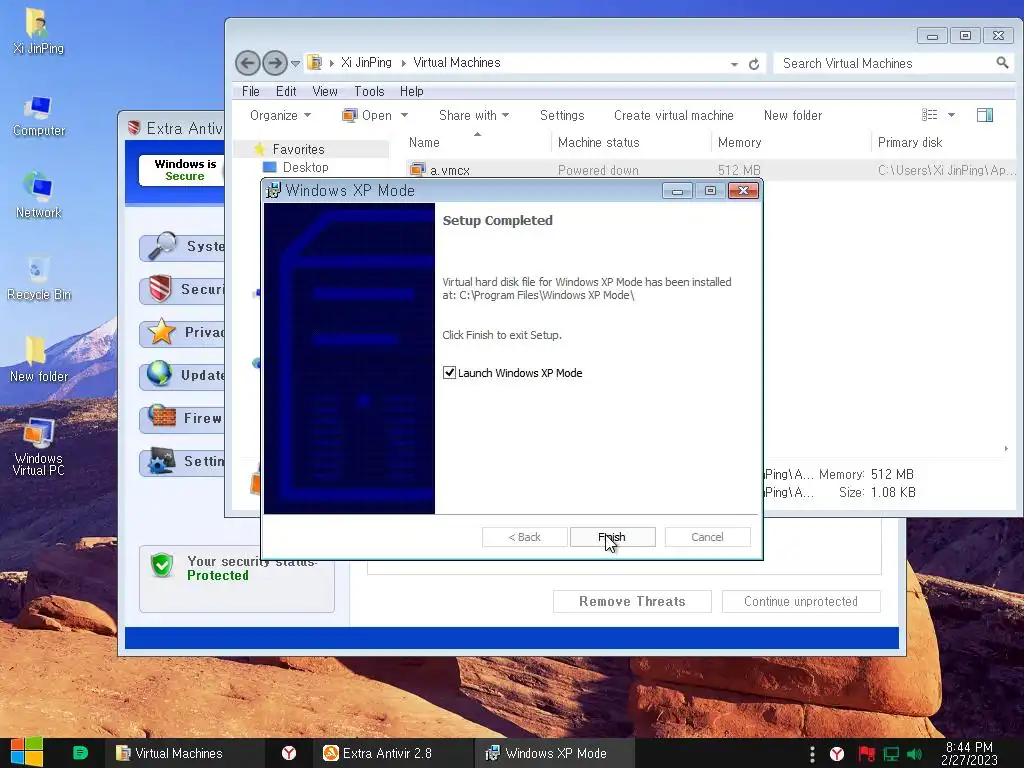Click the Security shield icon in Extra Antivir

click(x=160, y=289)
